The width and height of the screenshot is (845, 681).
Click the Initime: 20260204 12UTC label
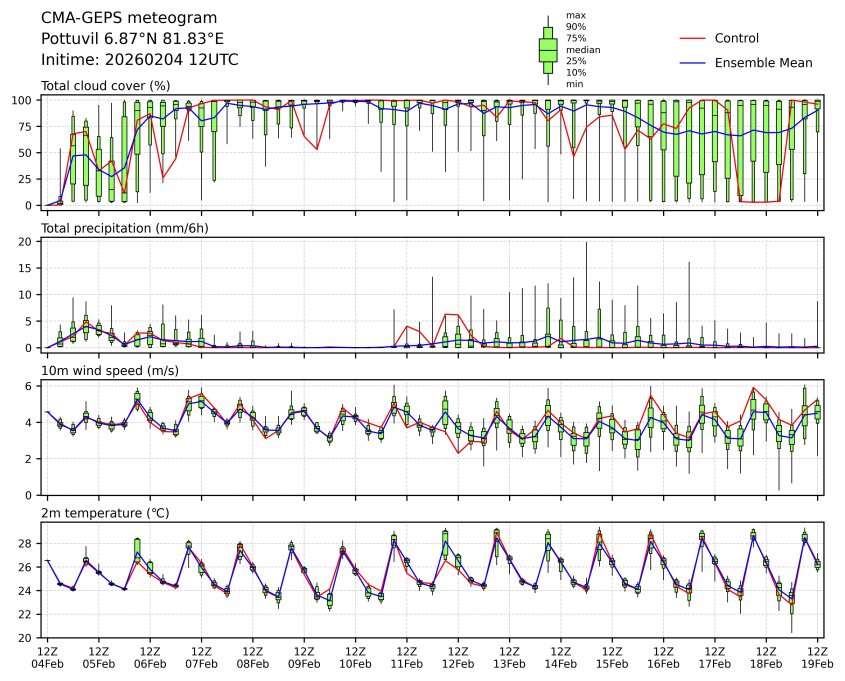click(139, 60)
